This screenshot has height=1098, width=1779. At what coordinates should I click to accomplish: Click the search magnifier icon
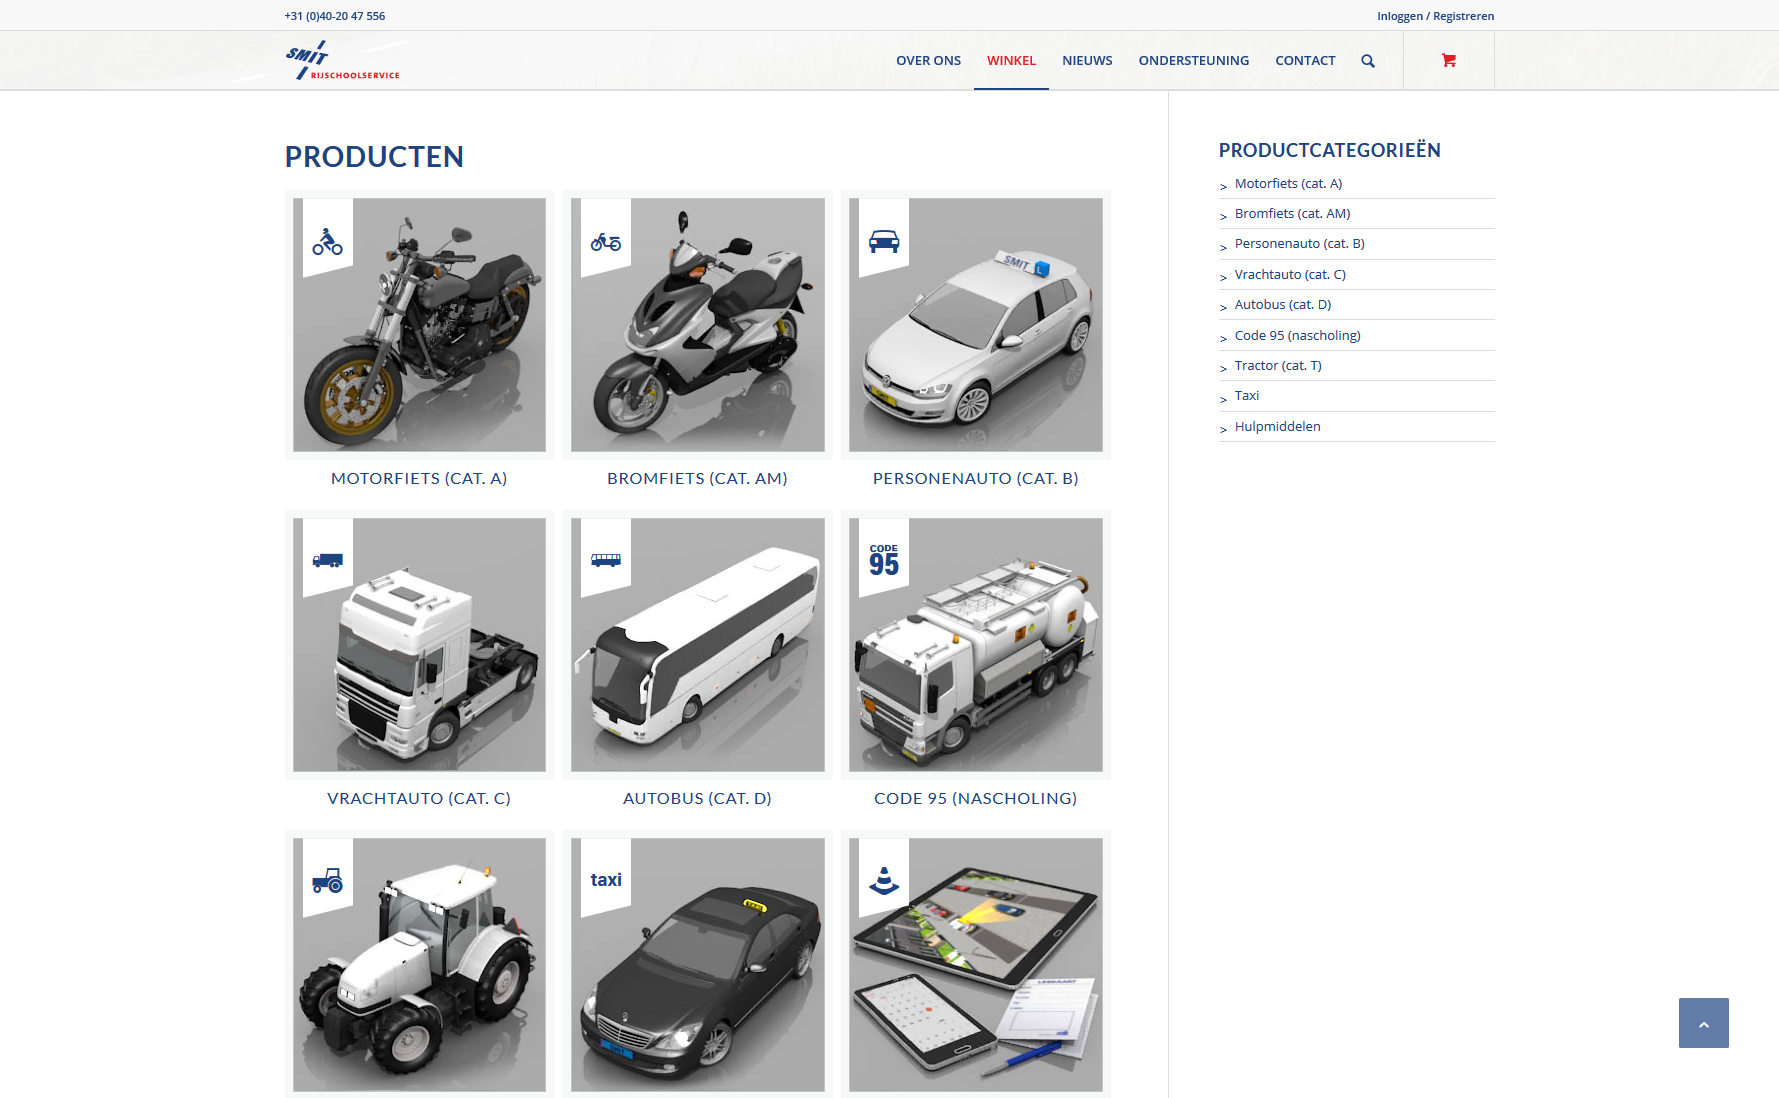1367,61
